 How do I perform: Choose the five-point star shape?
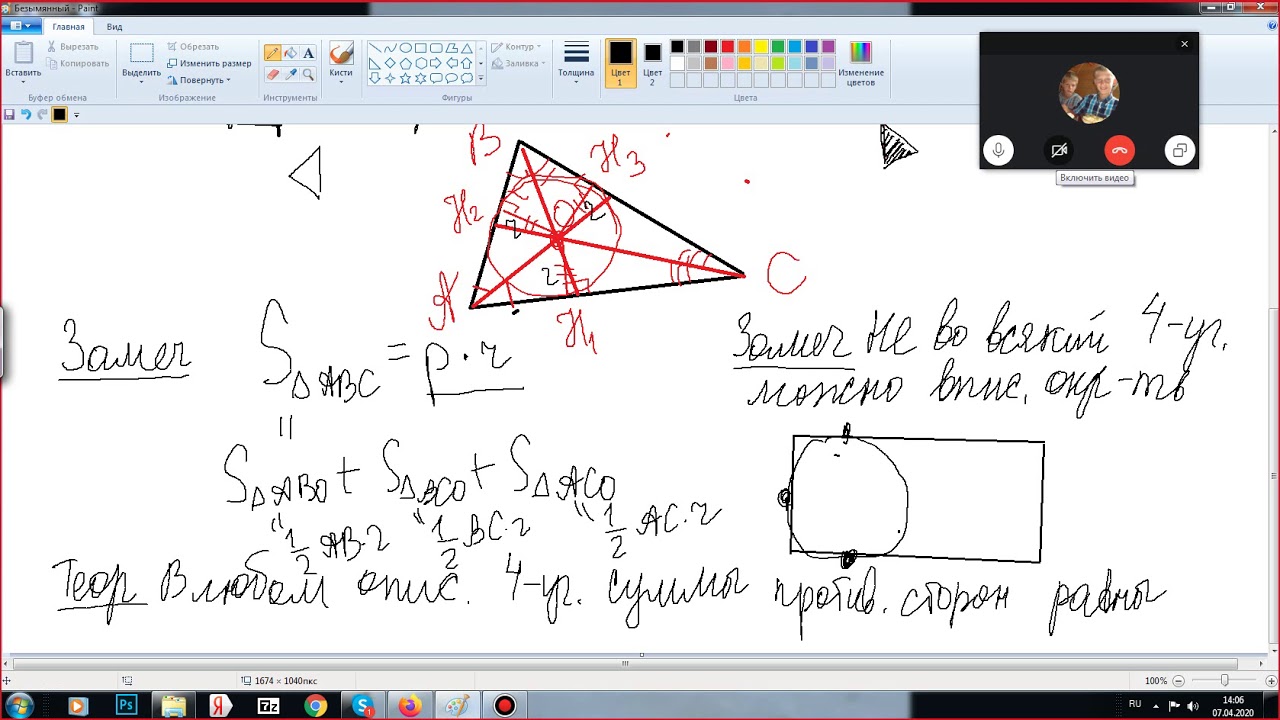(405, 78)
